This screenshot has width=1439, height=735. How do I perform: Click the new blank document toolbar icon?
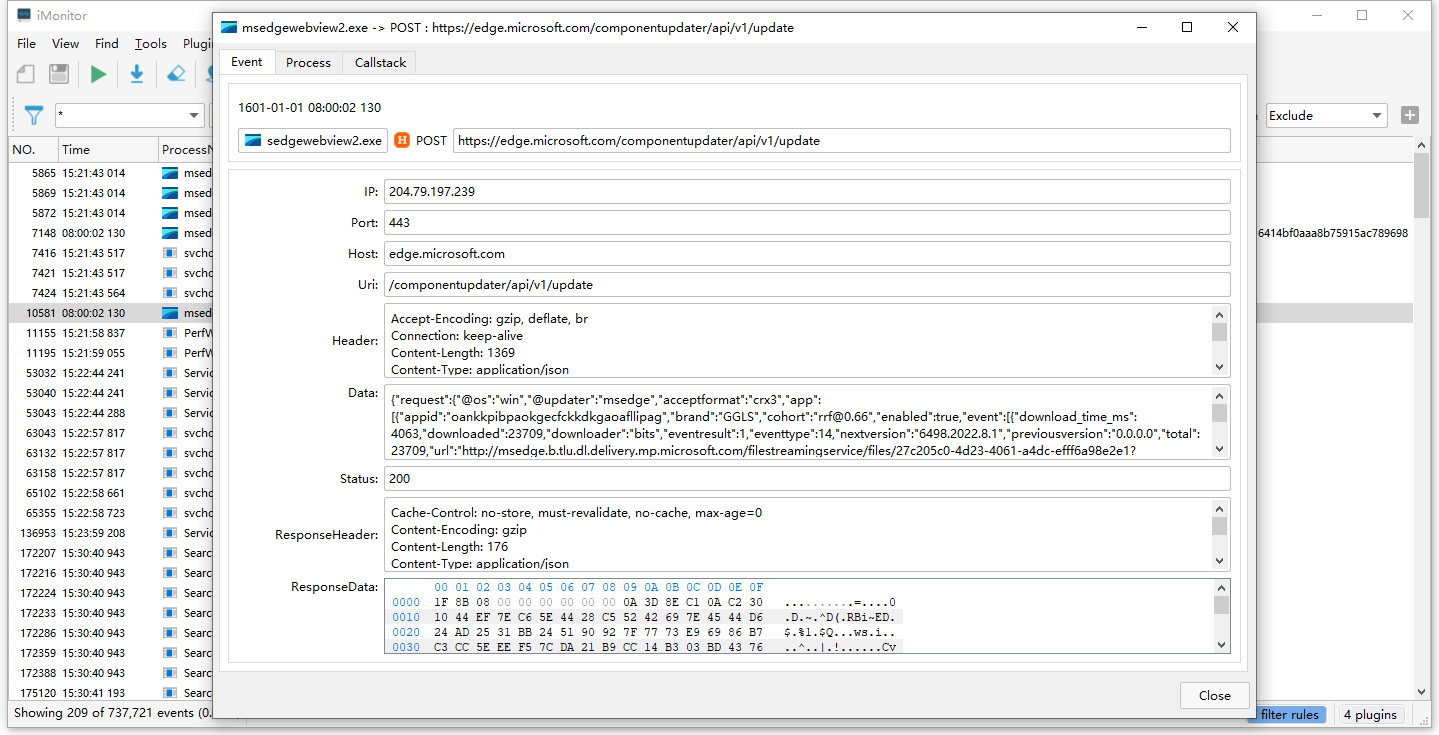pyautogui.click(x=26, y=74)
